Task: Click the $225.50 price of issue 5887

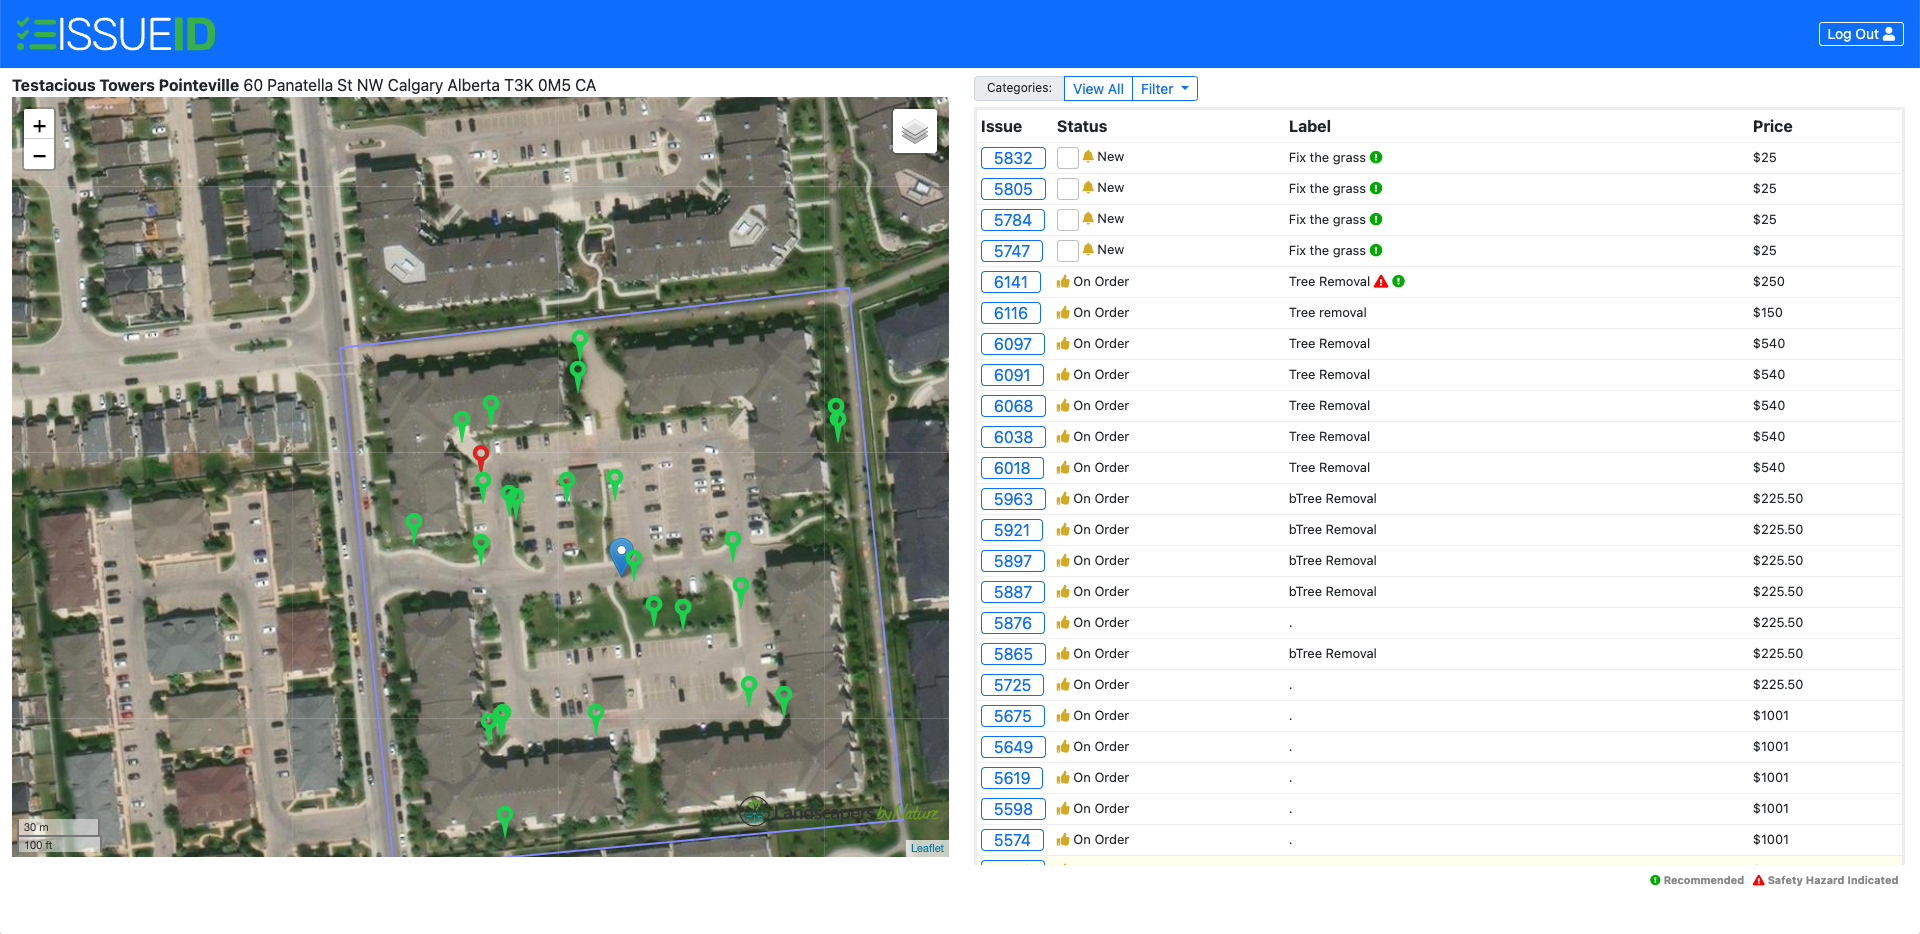Action: pyautogui.click(x=1778, y=592)
